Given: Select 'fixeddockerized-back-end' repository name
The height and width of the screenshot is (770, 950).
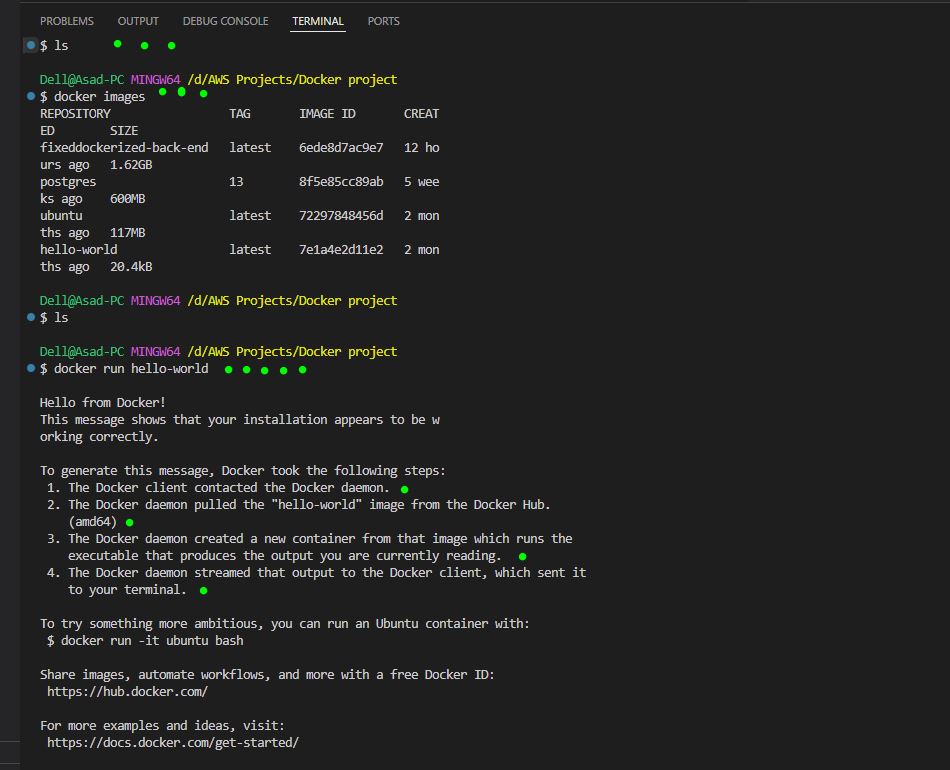Looking at the screenshot, I should (124, 148).
